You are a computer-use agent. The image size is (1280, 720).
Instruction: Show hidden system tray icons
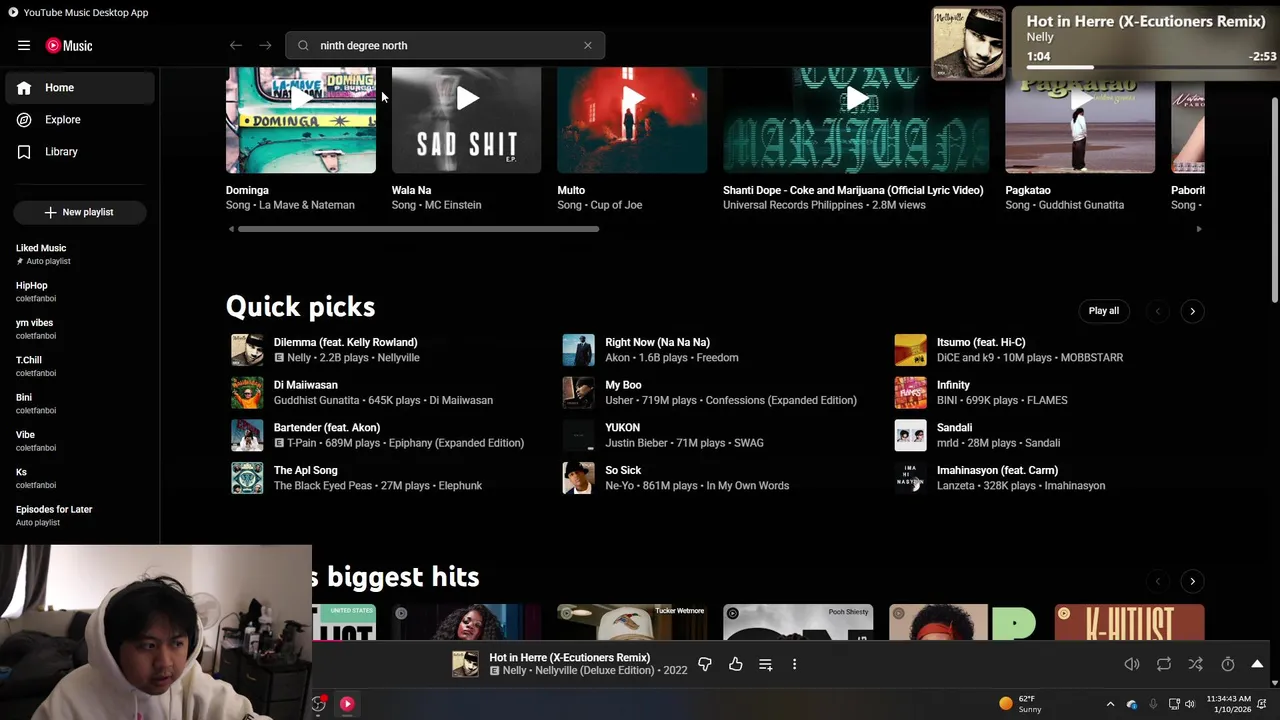pyautogui.click(x=1110, y=704)
